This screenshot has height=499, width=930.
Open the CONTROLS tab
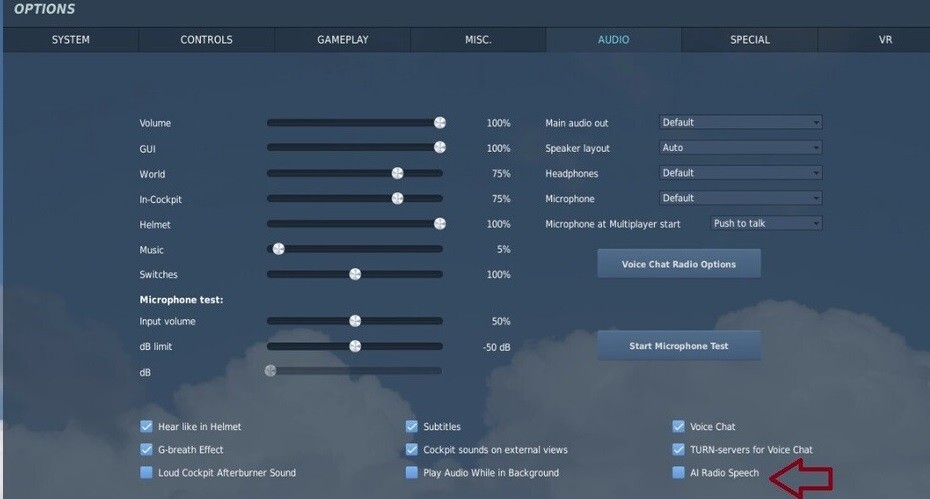(x=206, y=40)
